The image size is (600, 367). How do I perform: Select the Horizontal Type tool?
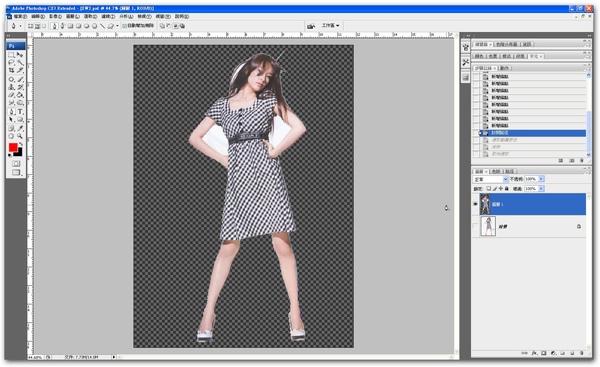click(x=20, y=112)
